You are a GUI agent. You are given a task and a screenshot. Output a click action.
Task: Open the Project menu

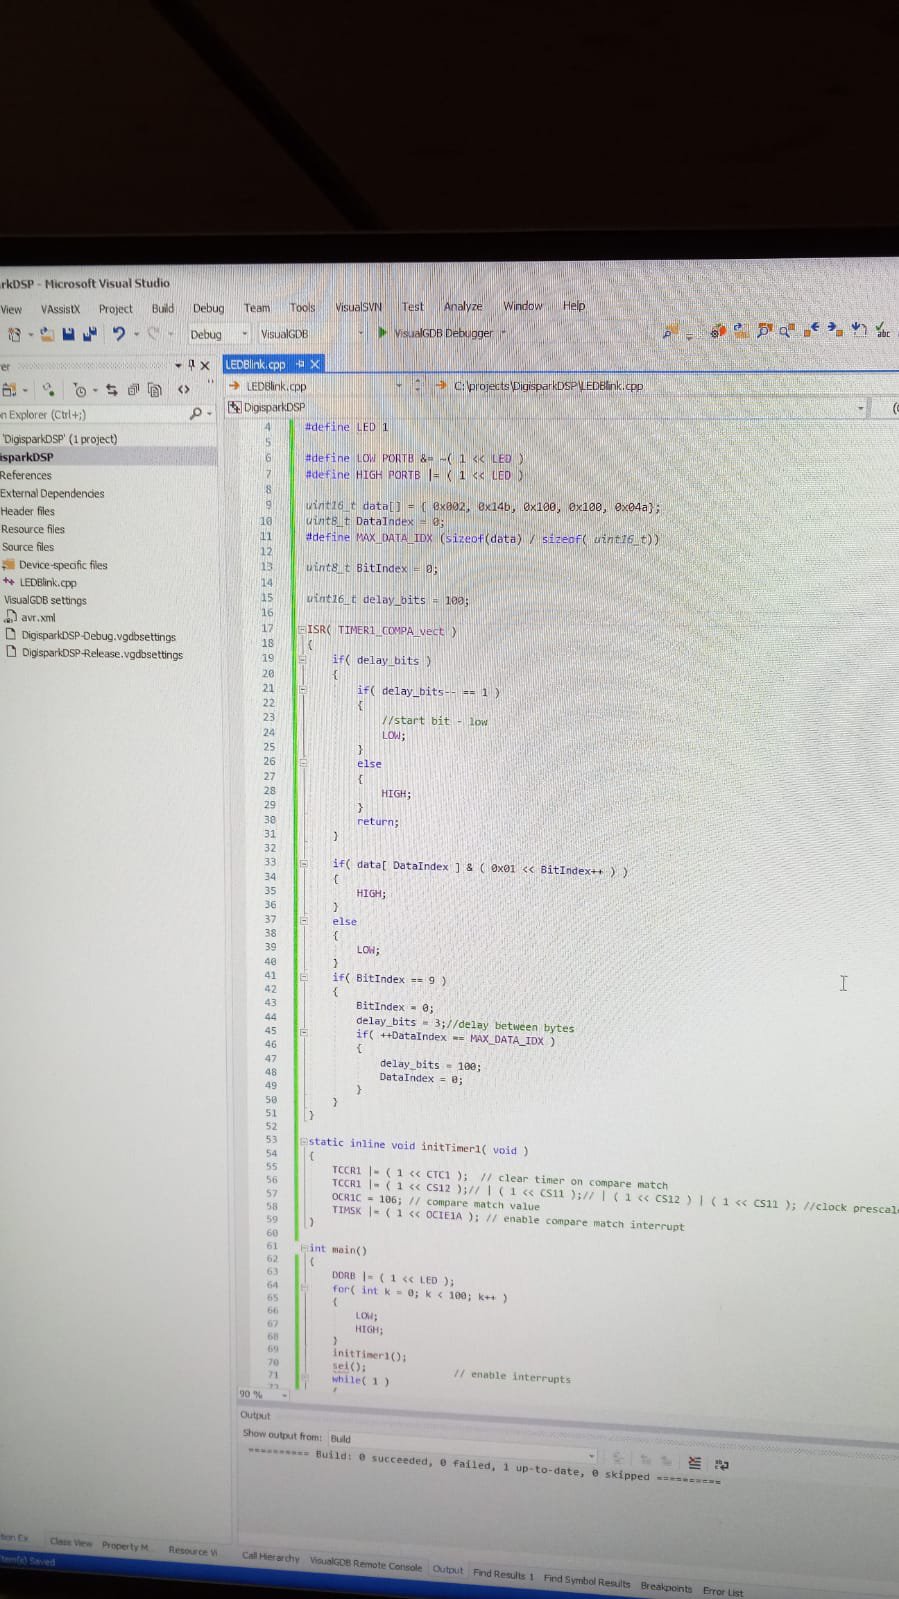(x=115, y=309)
